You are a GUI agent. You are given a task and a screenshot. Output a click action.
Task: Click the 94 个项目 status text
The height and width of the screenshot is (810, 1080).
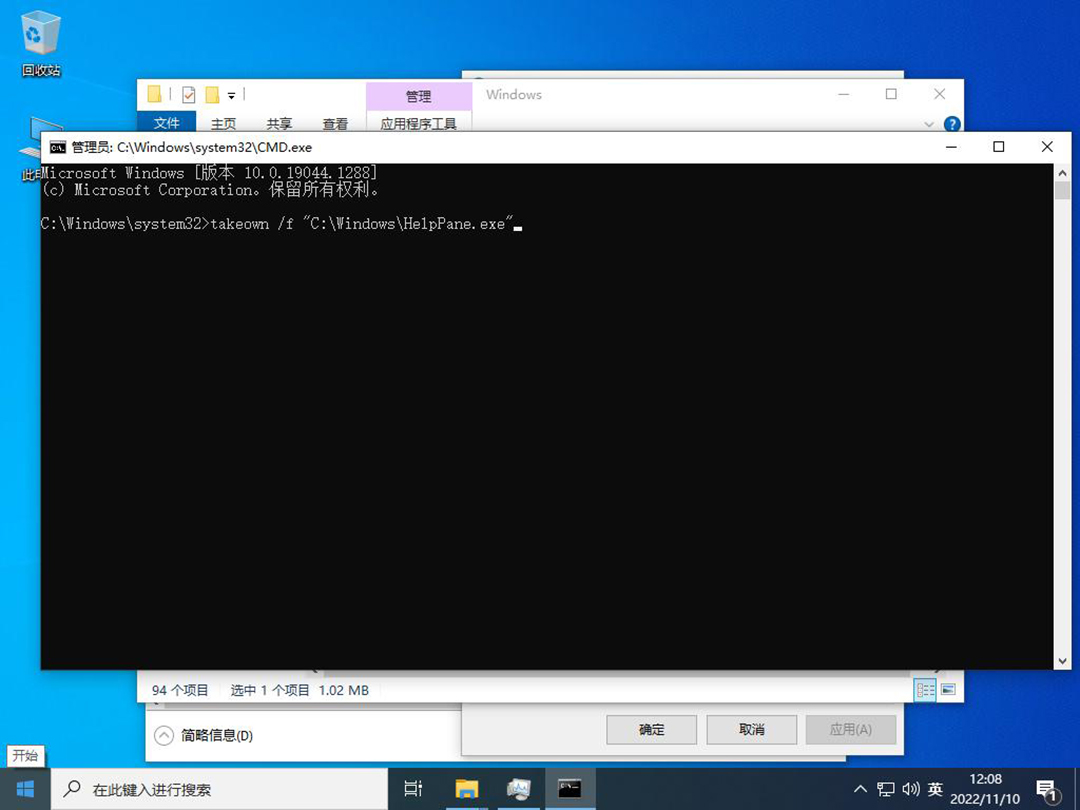pyautogui.click(x=180, y=690)
